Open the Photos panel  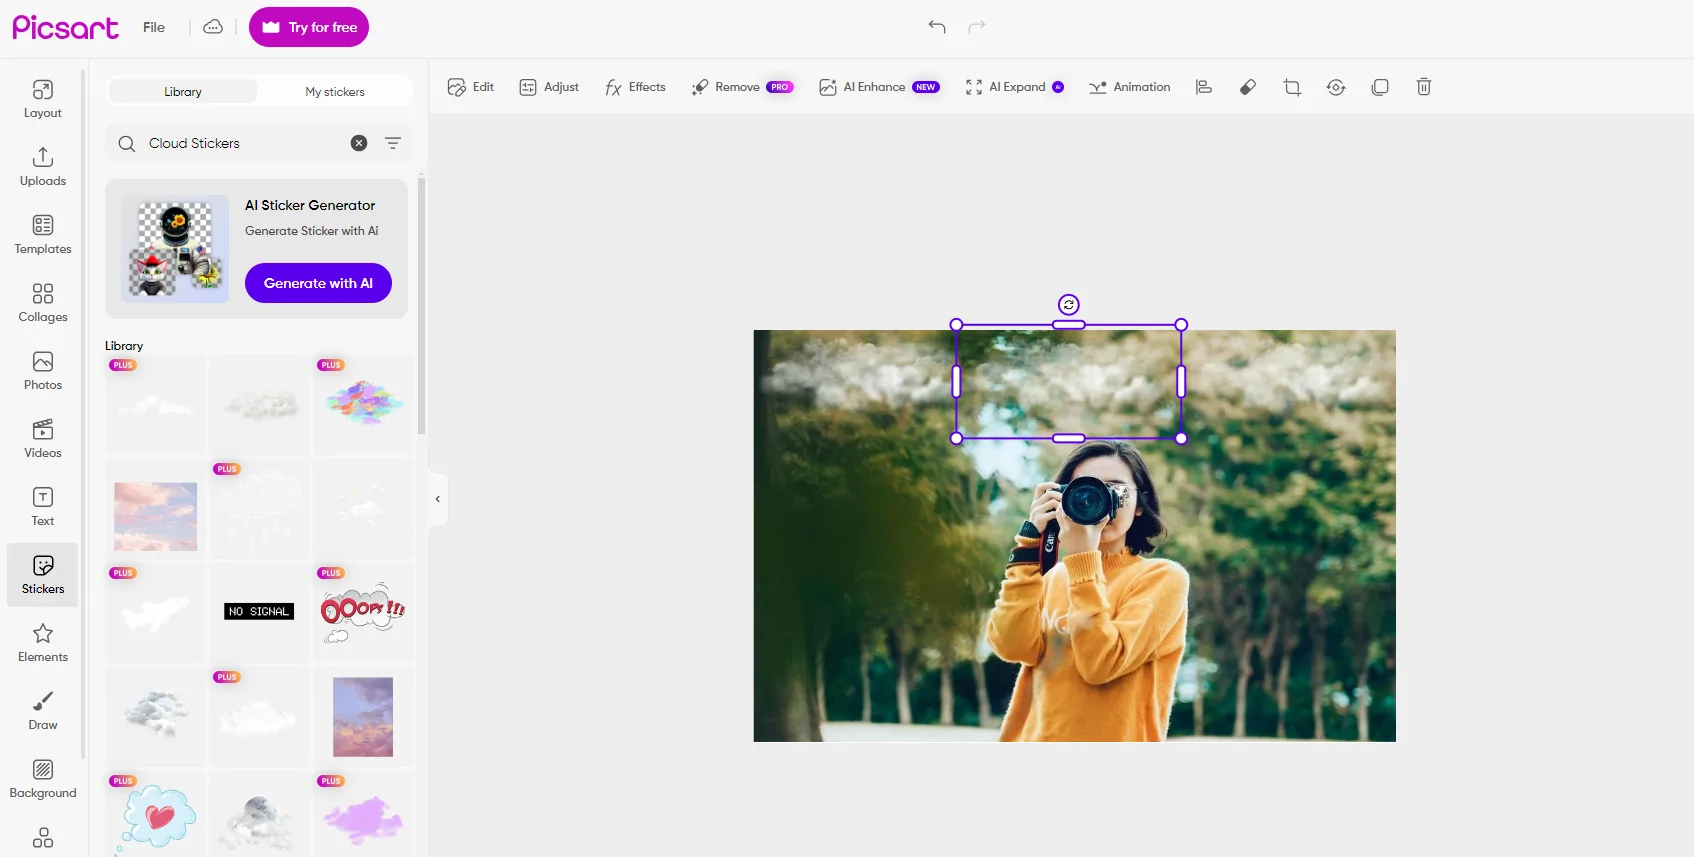point(43,371)
